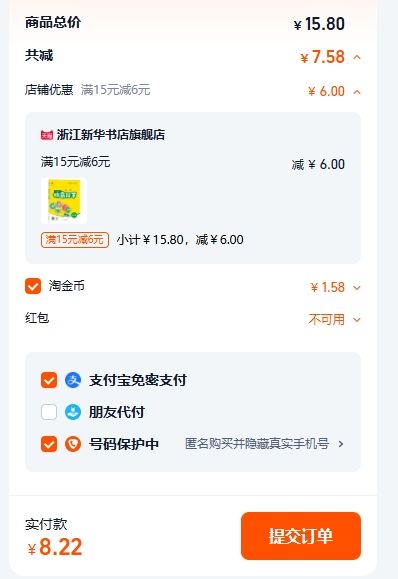Viewport: 398px width, 579px height.
Task: Enable the 朋友代付 checkbox
Action: point(49,412)
